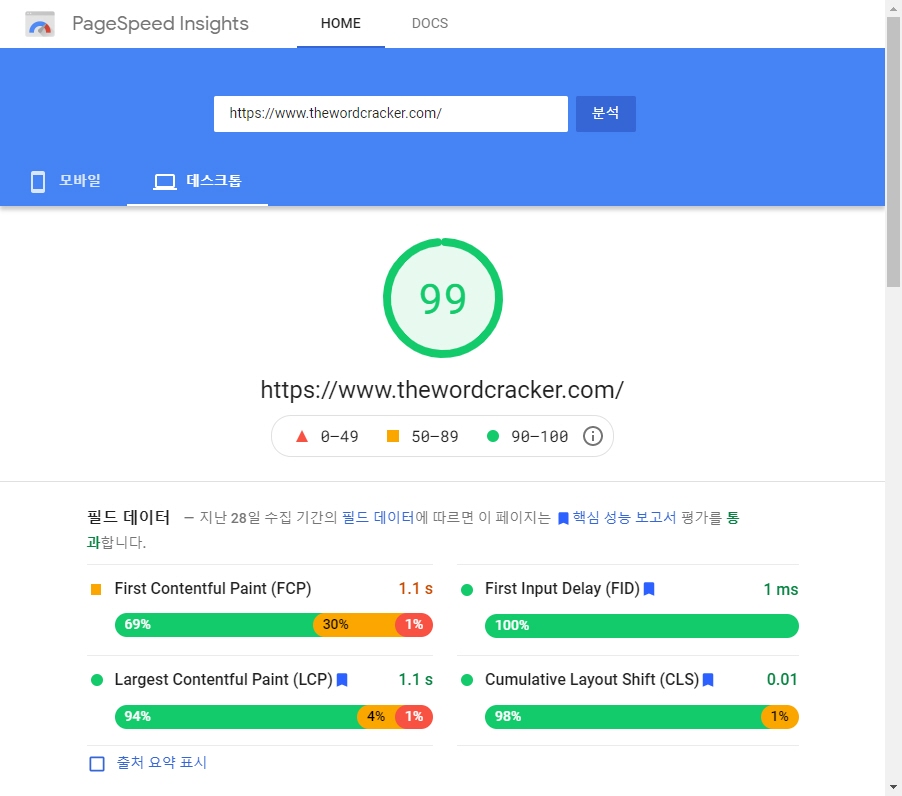902x796 pixels.
Task: Click the PageSpeed Insights logo icon
Action: click(x=40, y=24)
